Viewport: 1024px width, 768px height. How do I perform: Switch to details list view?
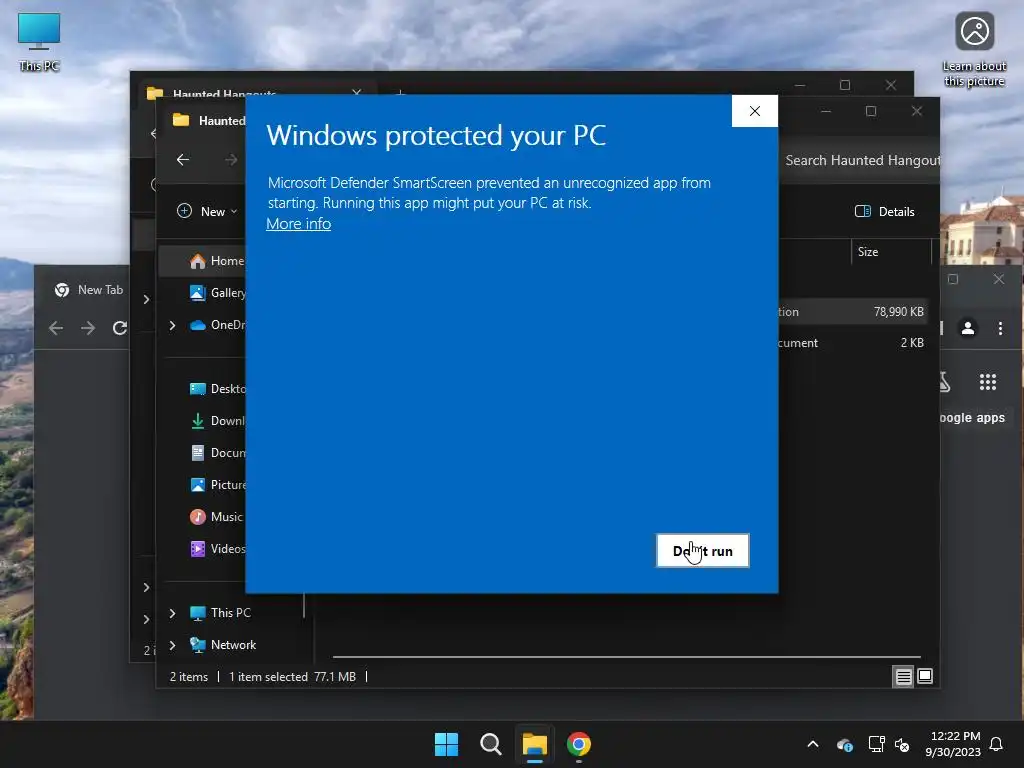coord(903,677)
